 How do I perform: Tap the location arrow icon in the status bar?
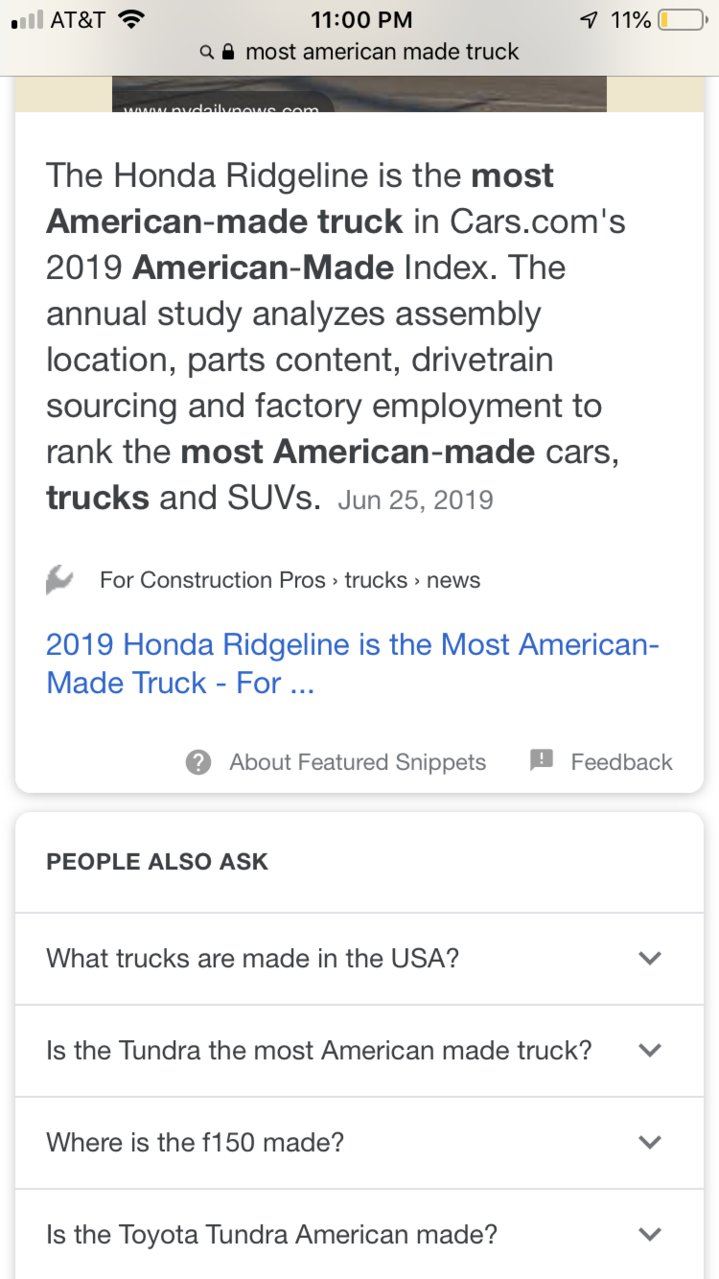click(x=590, y=19)
